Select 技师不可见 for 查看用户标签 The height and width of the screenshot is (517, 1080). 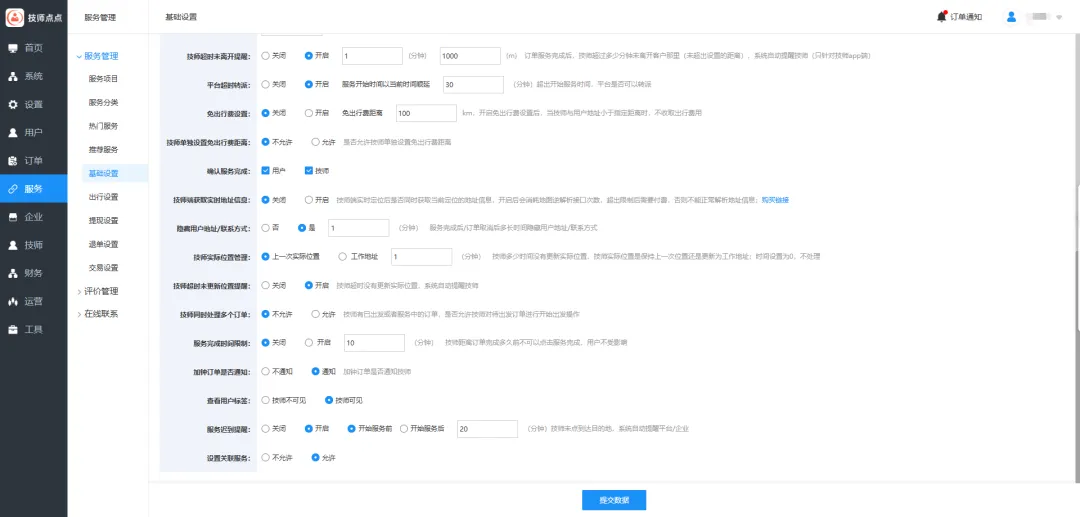(x=265, y=400)
